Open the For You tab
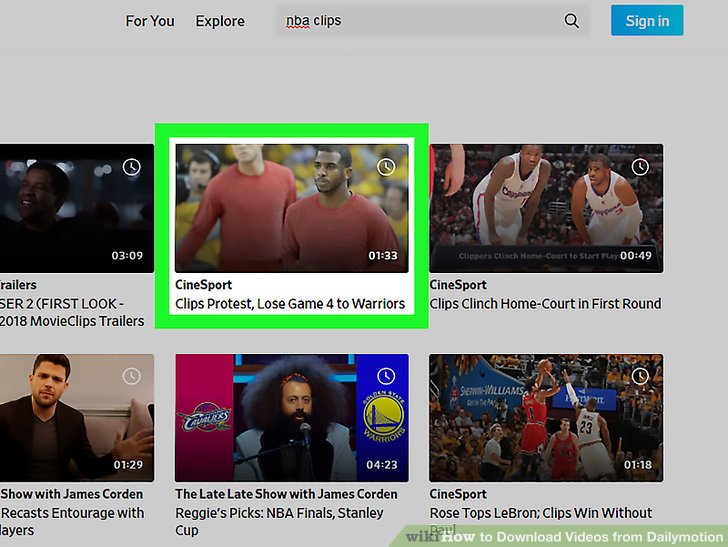Image resolution: width=728 pixels, height=547 pixels. point(150,21)
